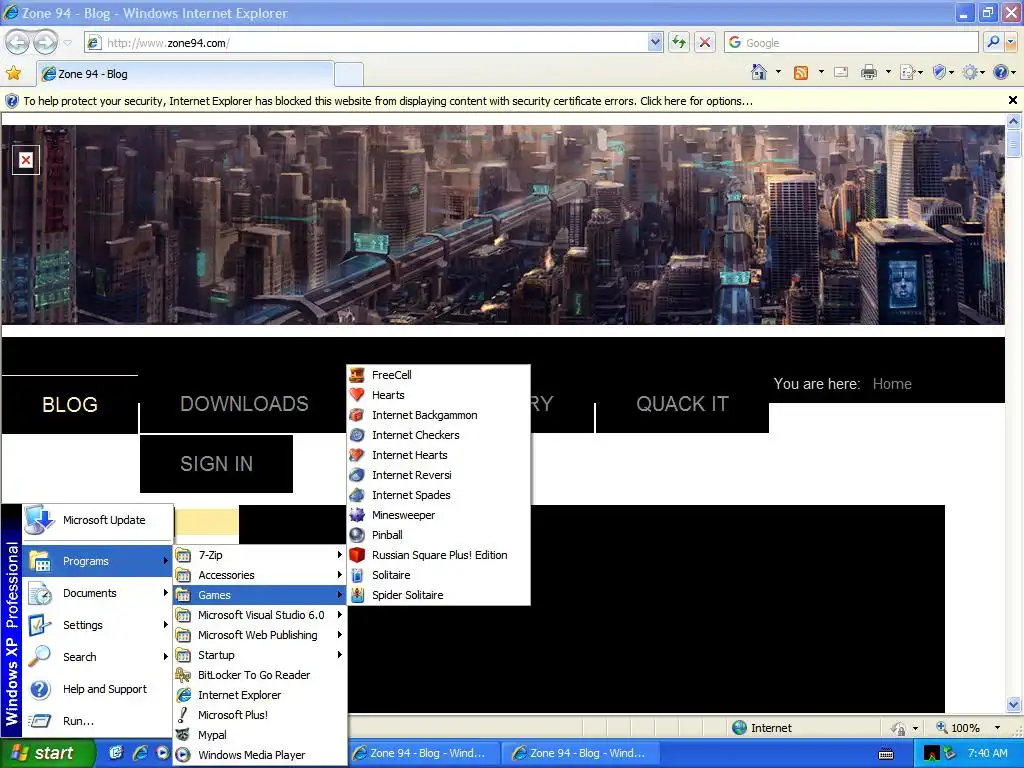1024x768 pixels.
Task: Open Help and Support
Action: [x=97, y=689]
